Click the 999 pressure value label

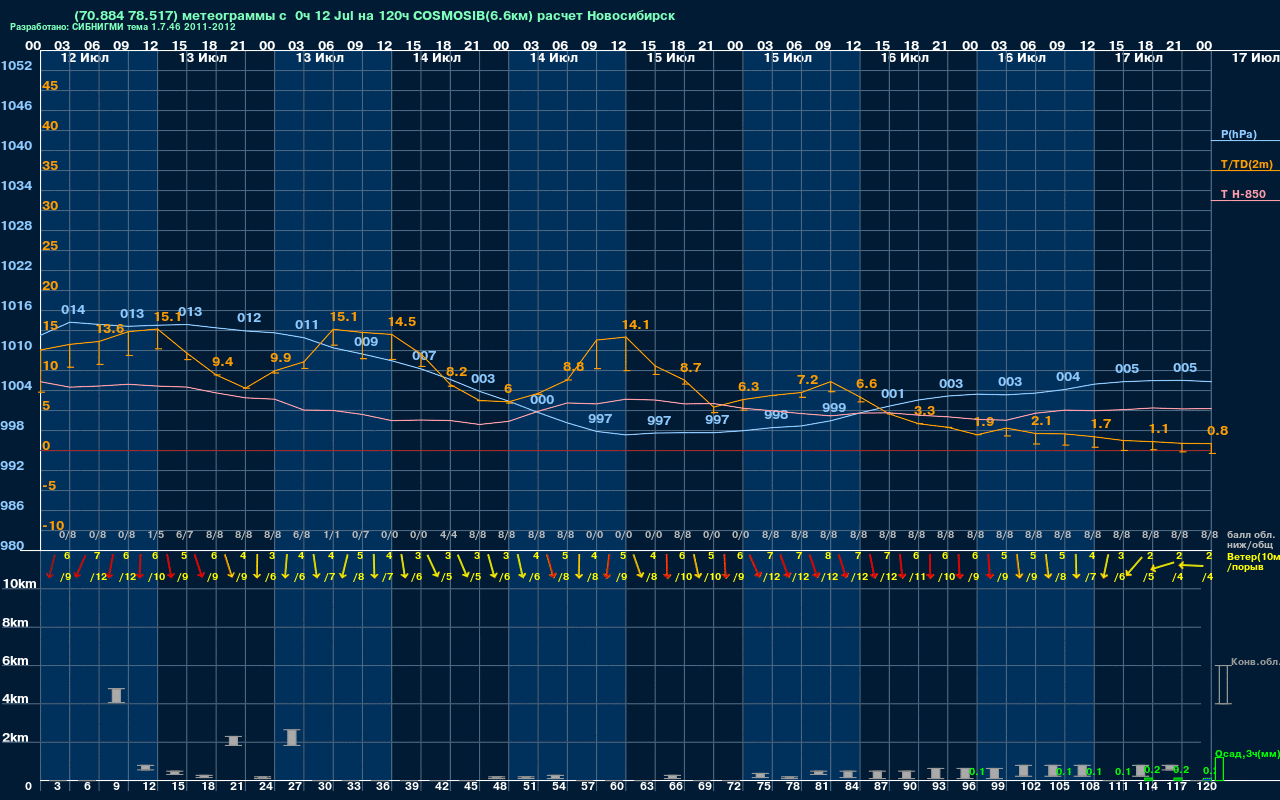pos(834,408)
